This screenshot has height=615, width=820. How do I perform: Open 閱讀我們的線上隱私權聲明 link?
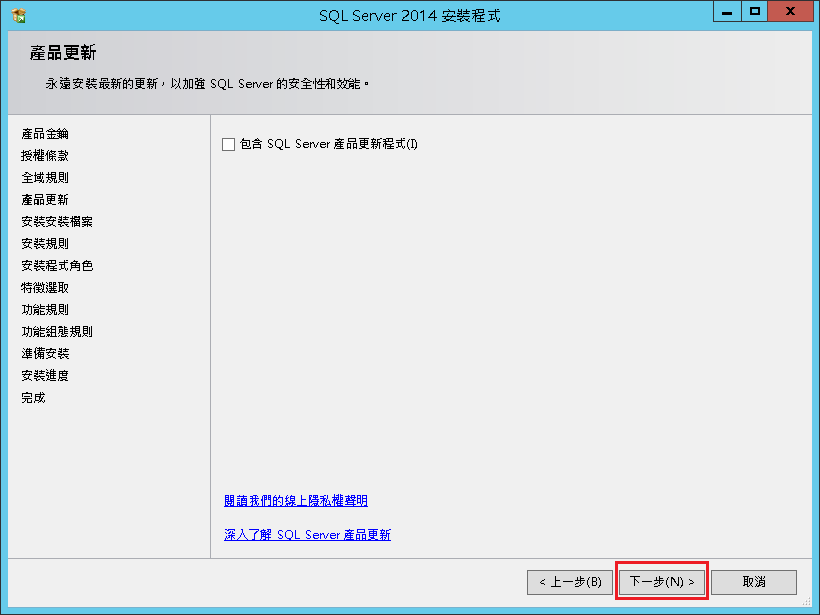coord(296,500)
